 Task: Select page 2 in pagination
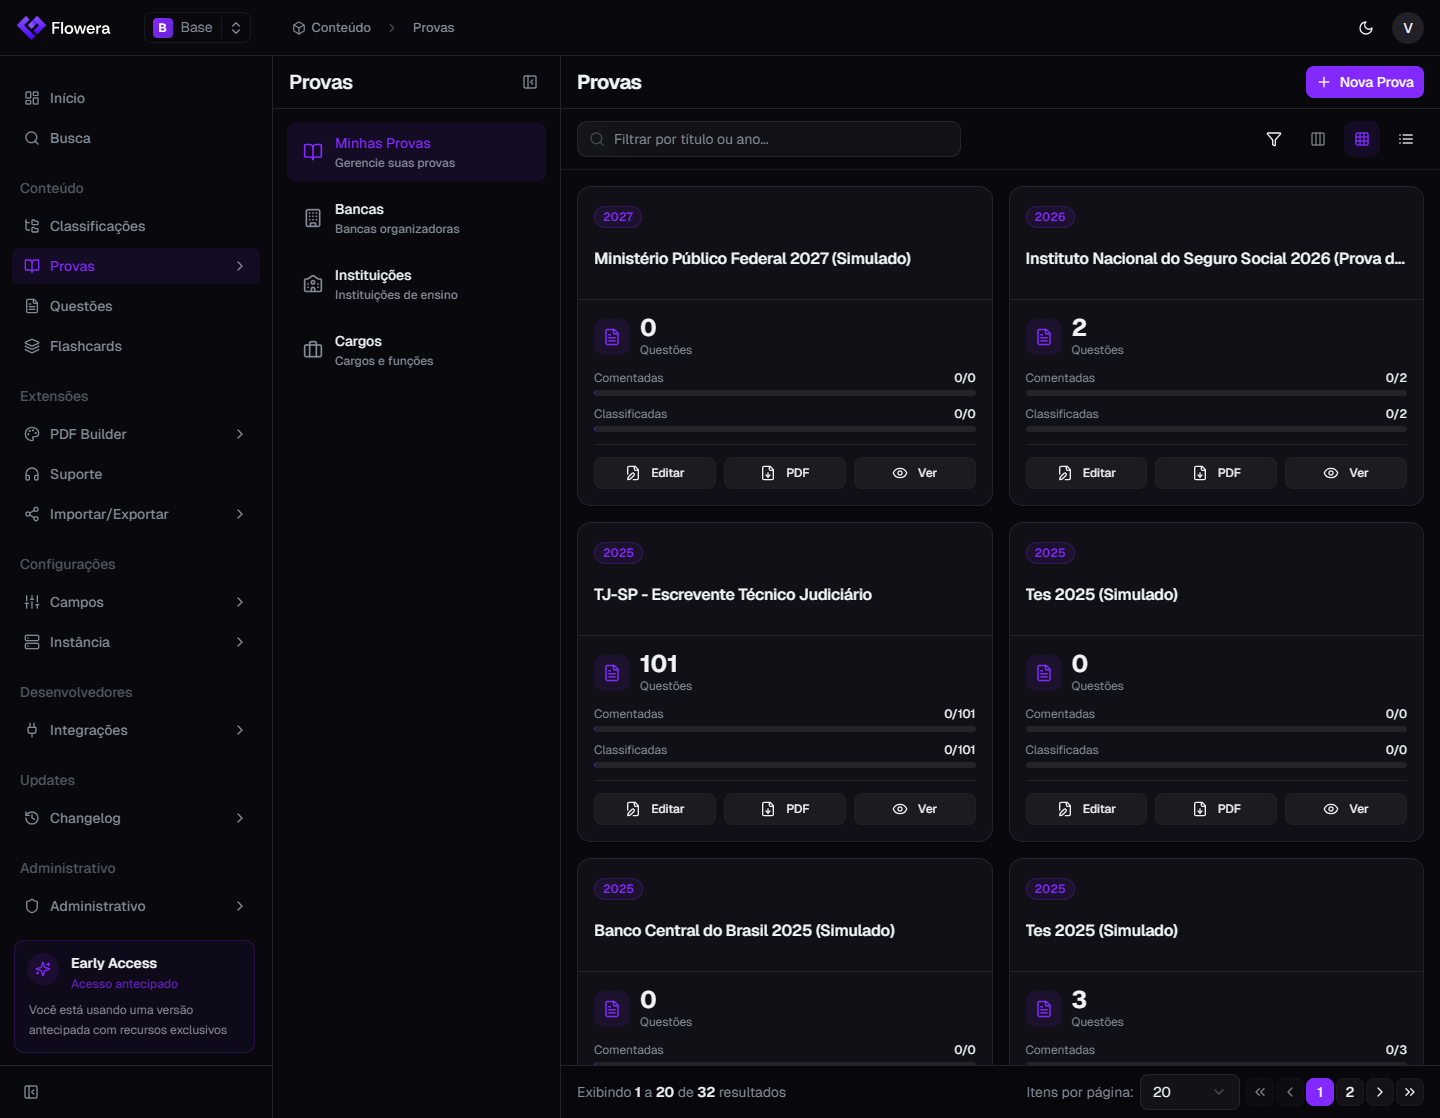pyautogui.click(x=1350, y=1092)
